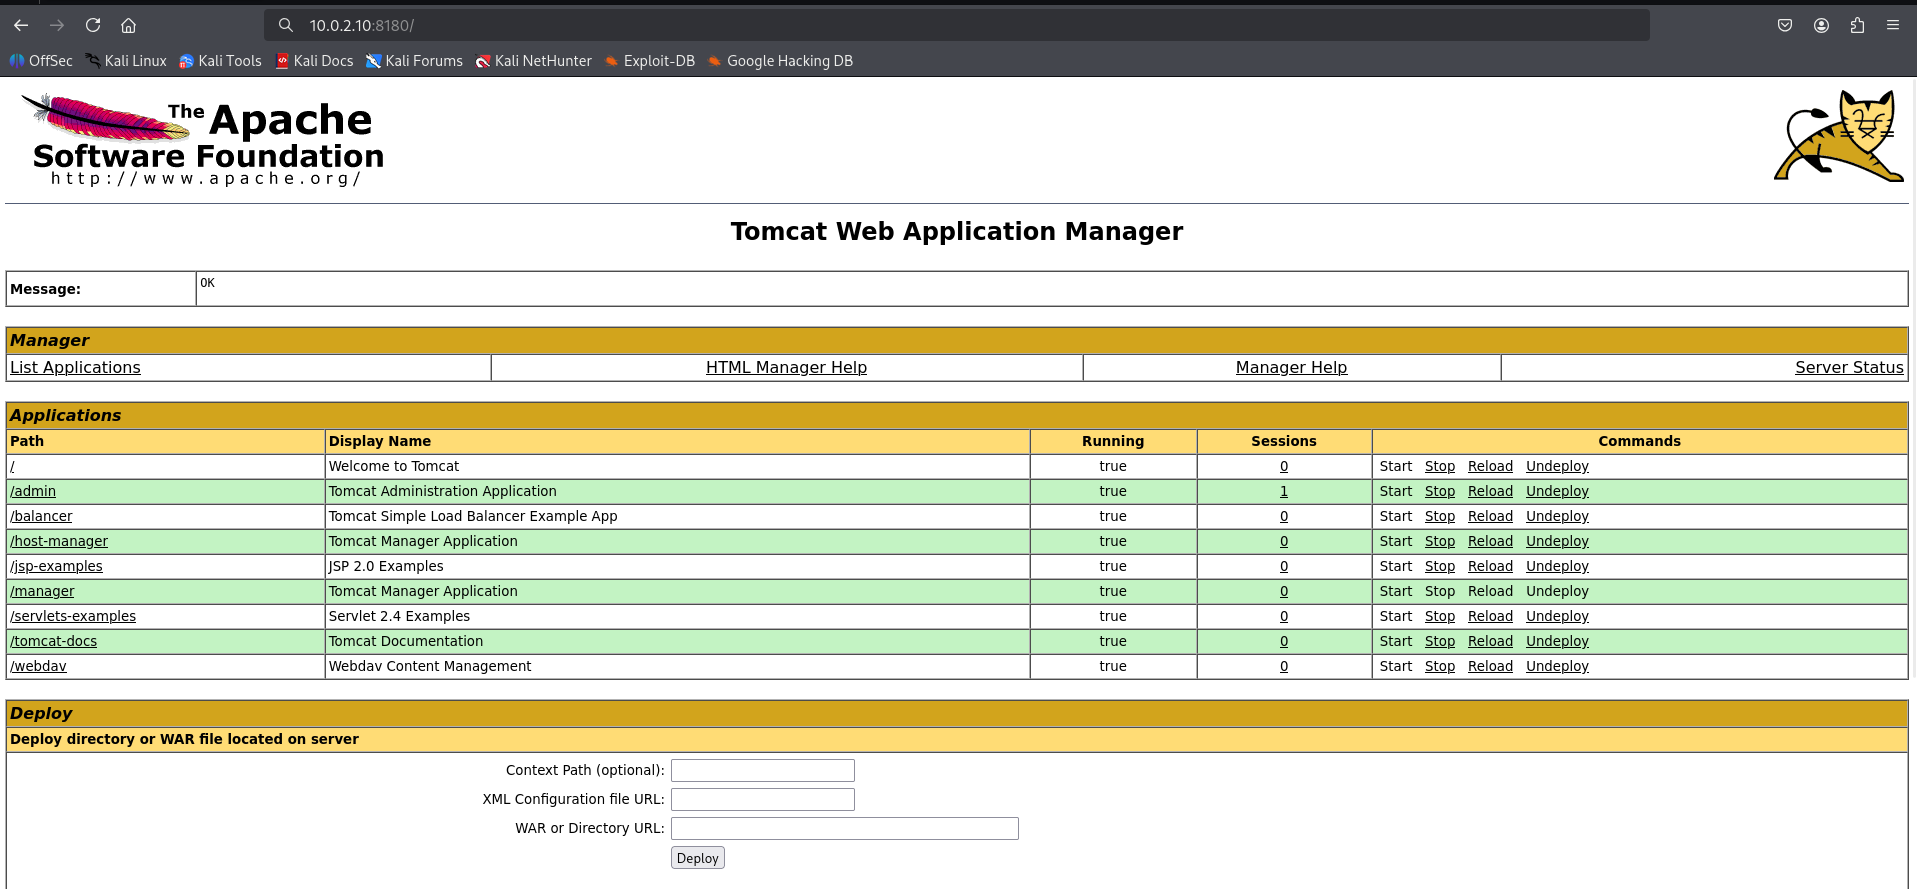Click the Context Path (optional) field

763,770
